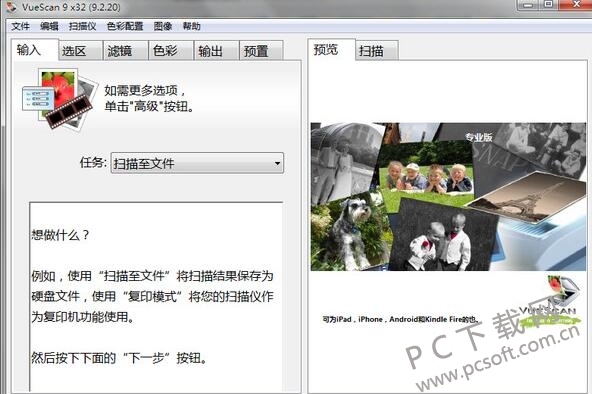
Task: Open the 文件 menu
Action: click(20, 26)
